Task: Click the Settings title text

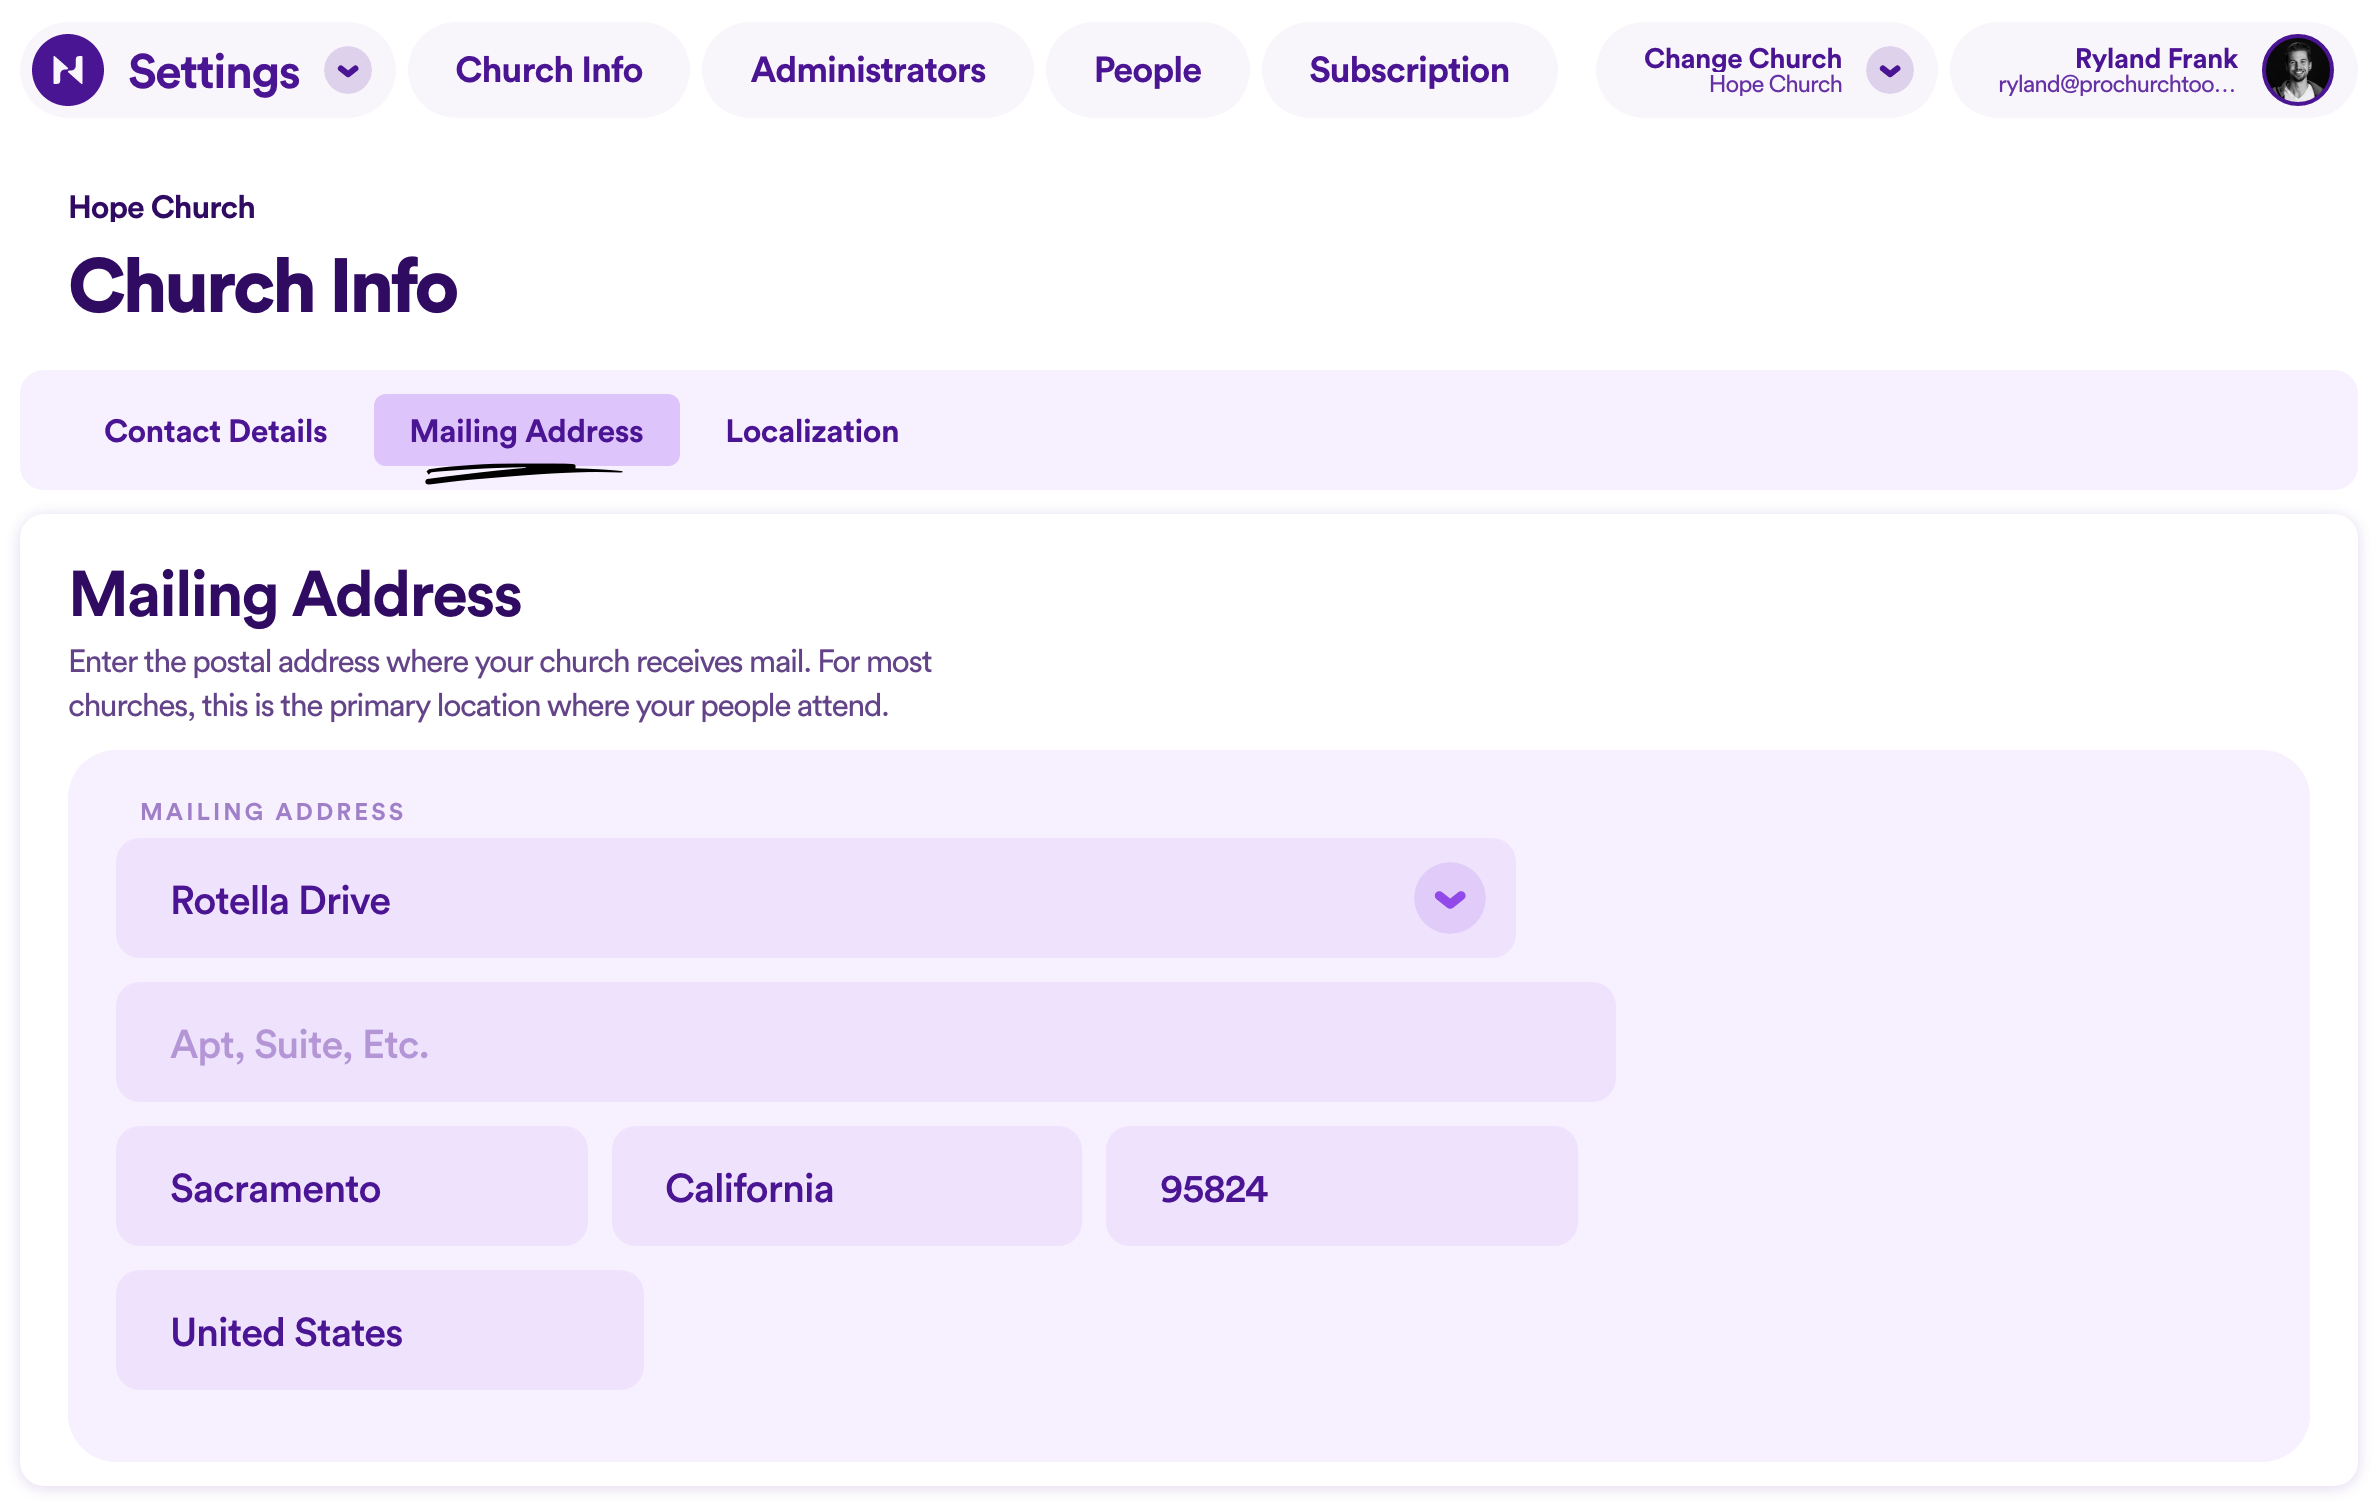Action: point(214,72)
